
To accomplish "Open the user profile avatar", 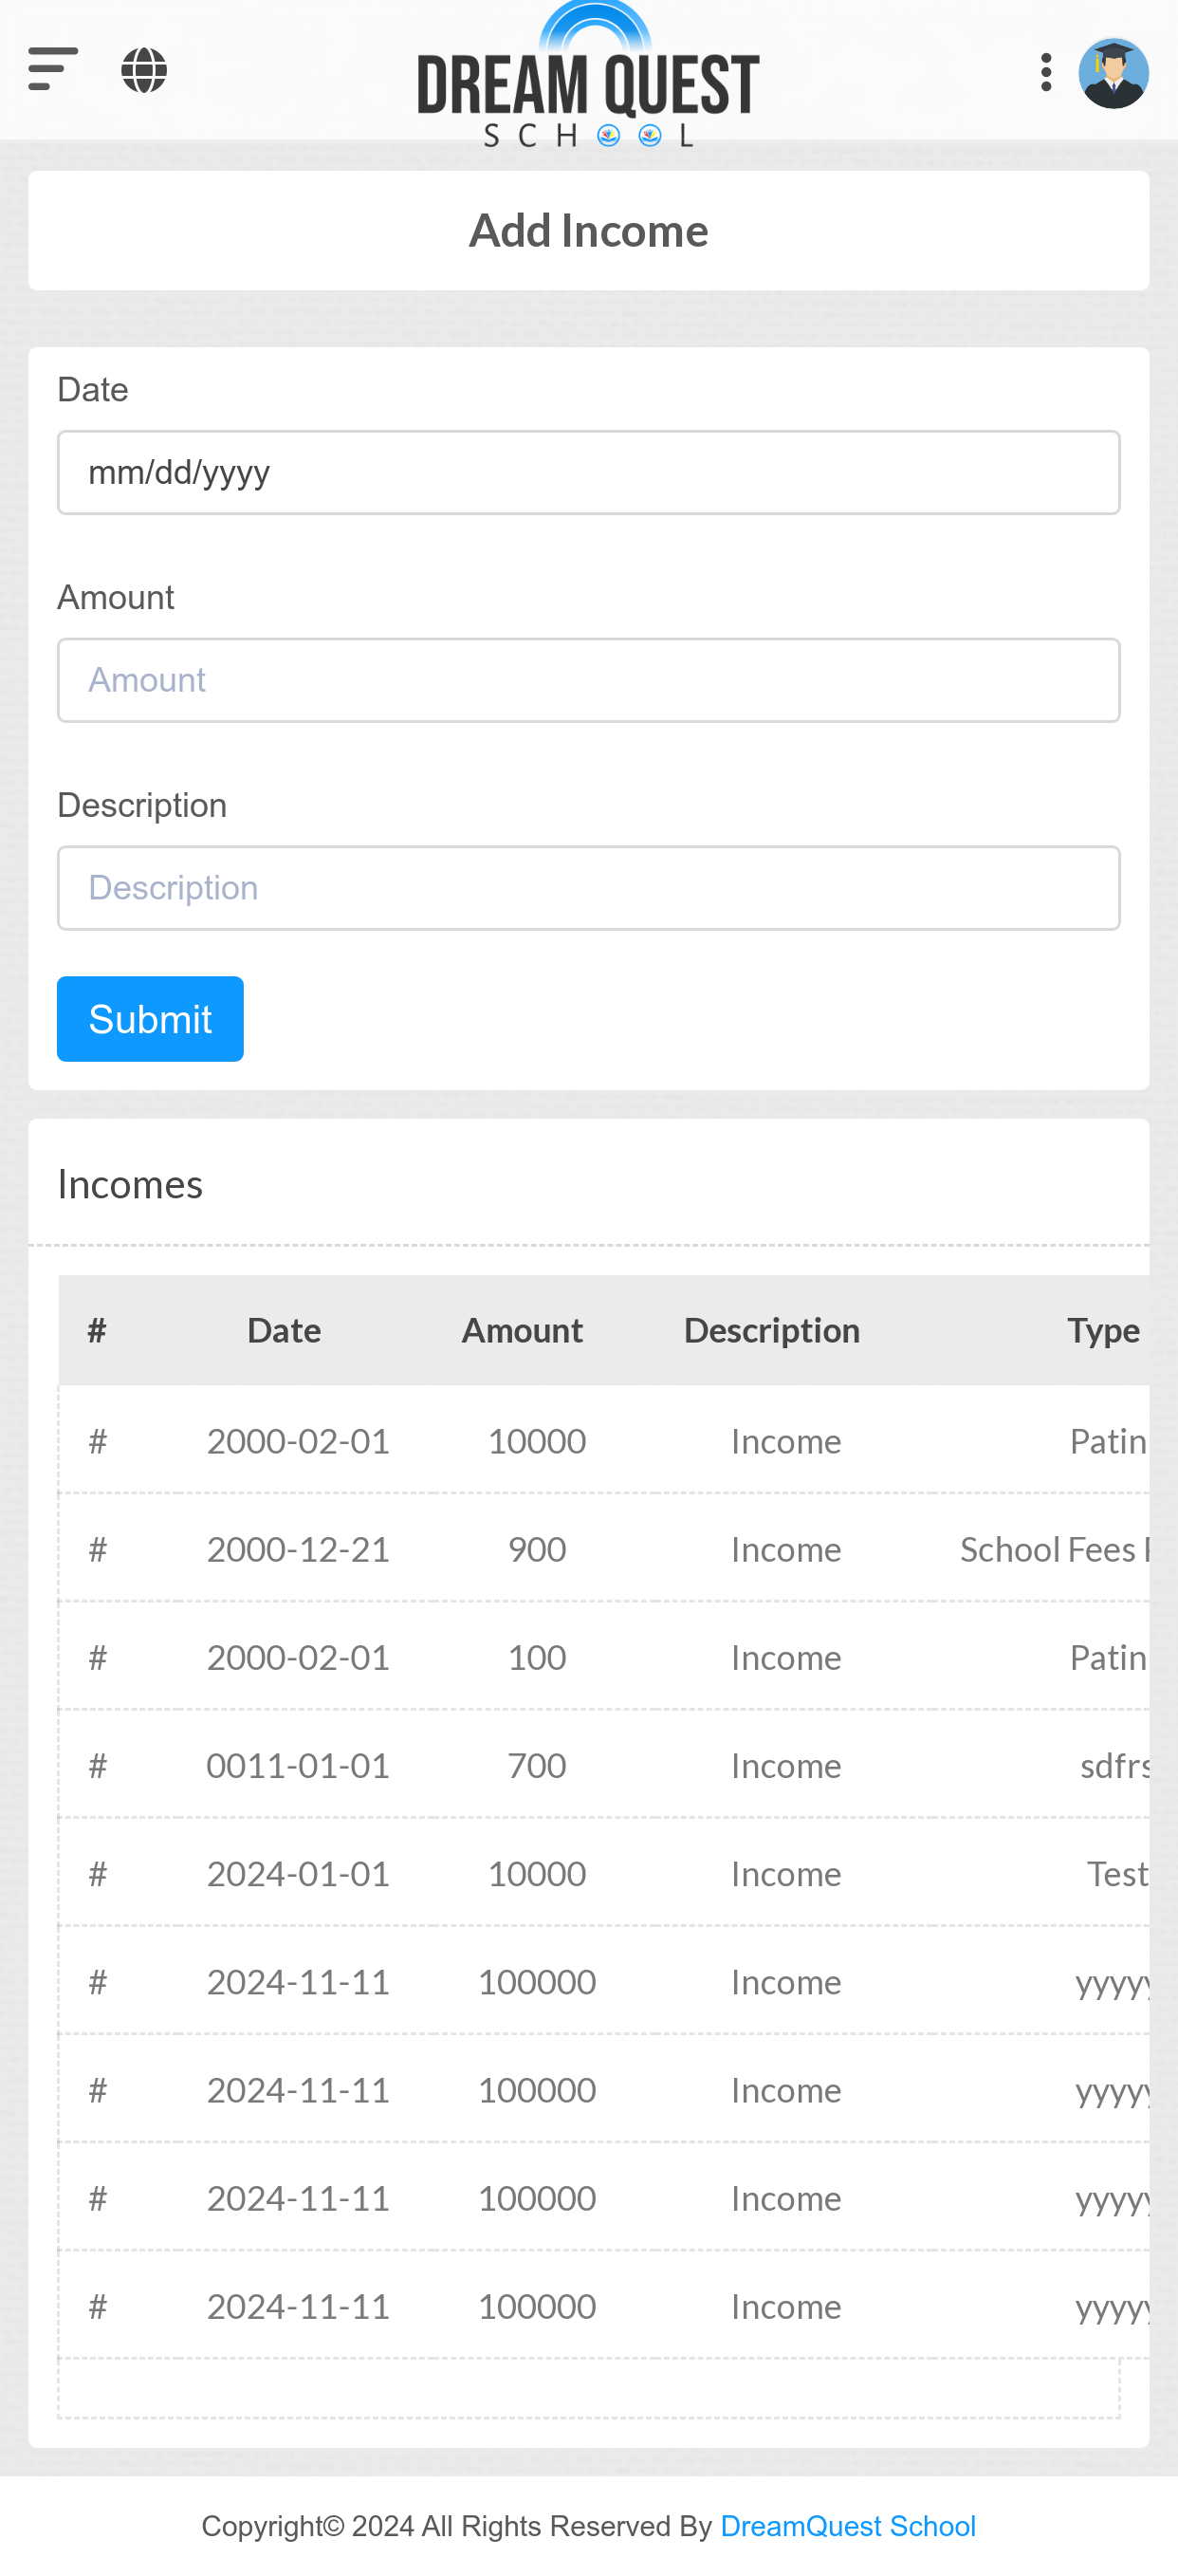I will coord(1113,73).
